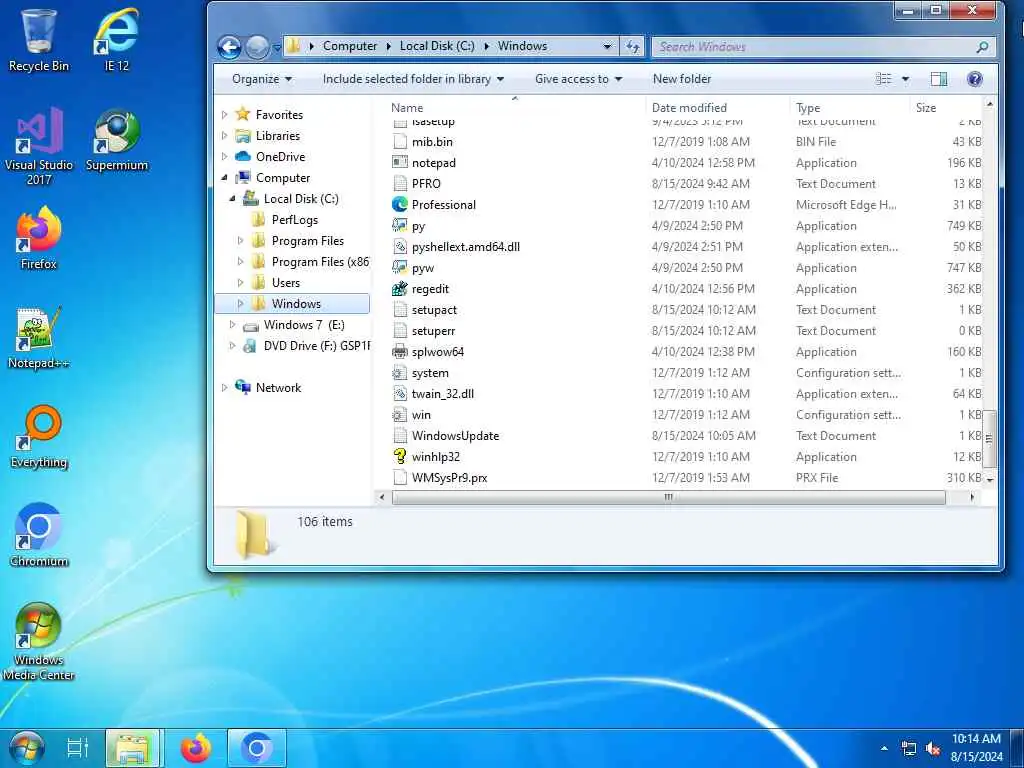Click the search magnifier icon
This screenshot has height=768, width=1024.
coord(982,47)
